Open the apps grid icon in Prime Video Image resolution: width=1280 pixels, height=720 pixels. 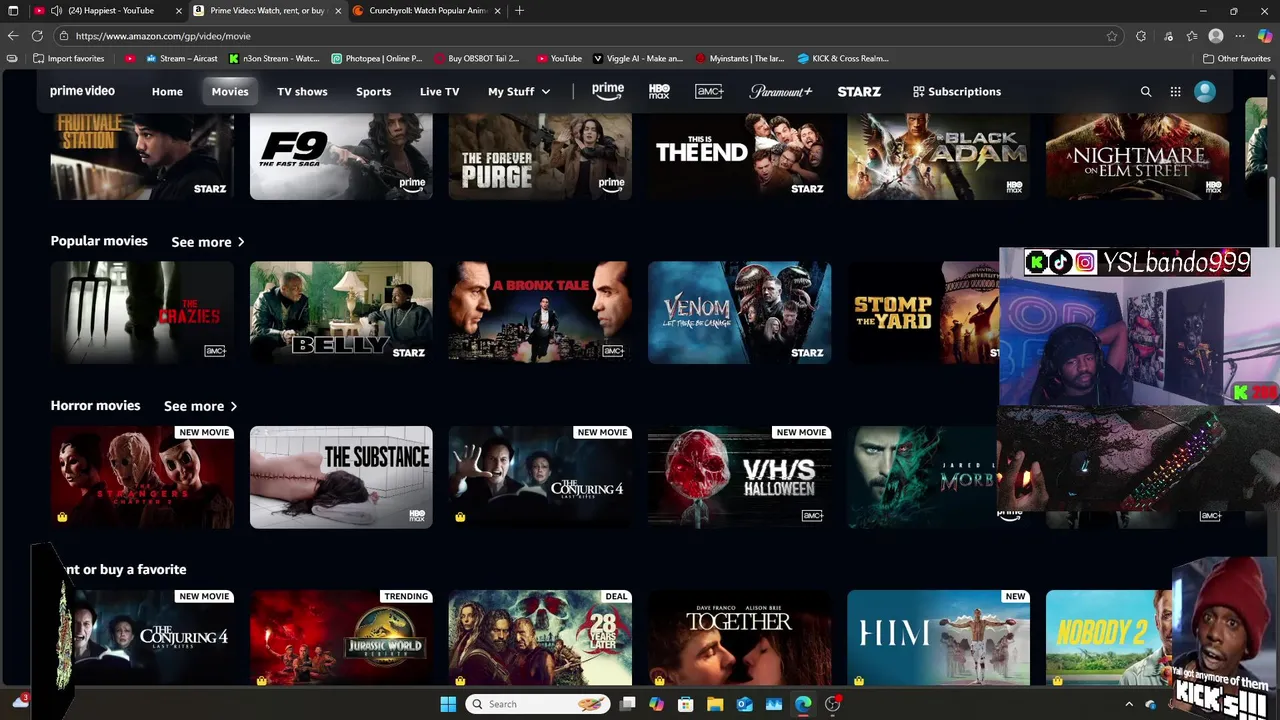point(1175,92)
